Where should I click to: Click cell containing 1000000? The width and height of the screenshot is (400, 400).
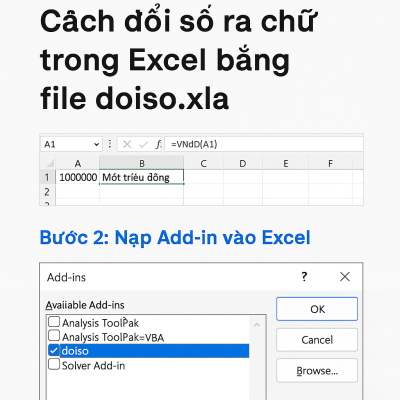[x=78, y=177]
